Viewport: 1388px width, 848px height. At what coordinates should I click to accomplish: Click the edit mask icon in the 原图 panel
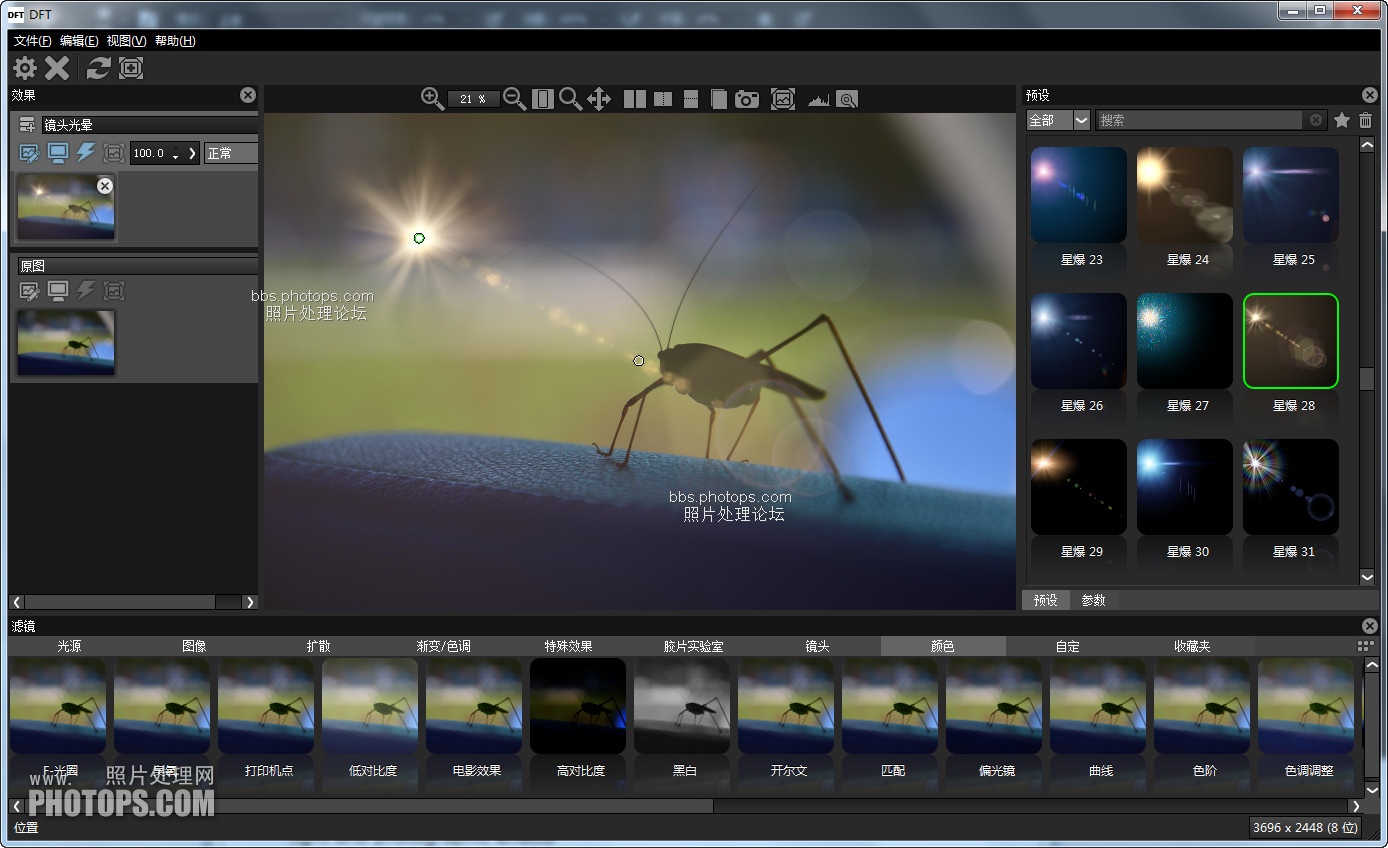pyautogui.click(x=30, y=291)
